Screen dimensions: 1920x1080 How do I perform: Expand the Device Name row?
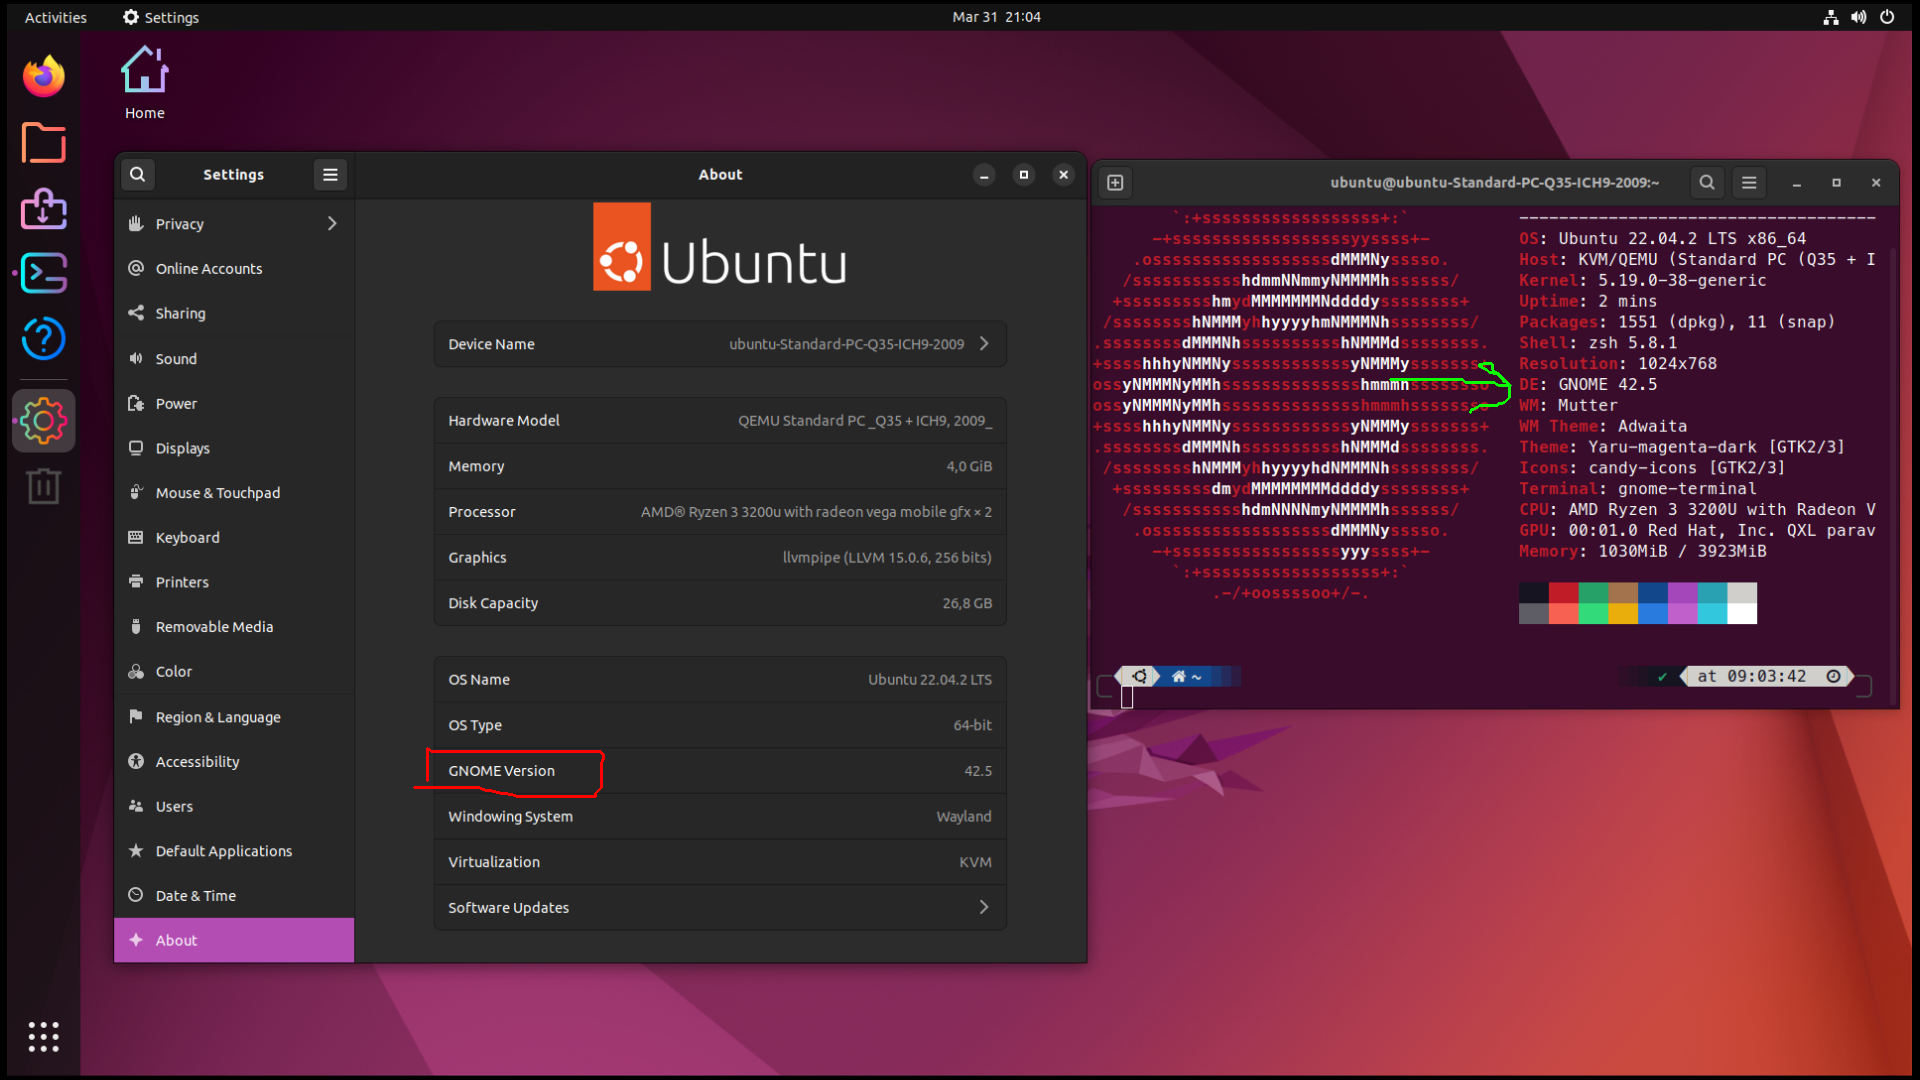point(720,344)
